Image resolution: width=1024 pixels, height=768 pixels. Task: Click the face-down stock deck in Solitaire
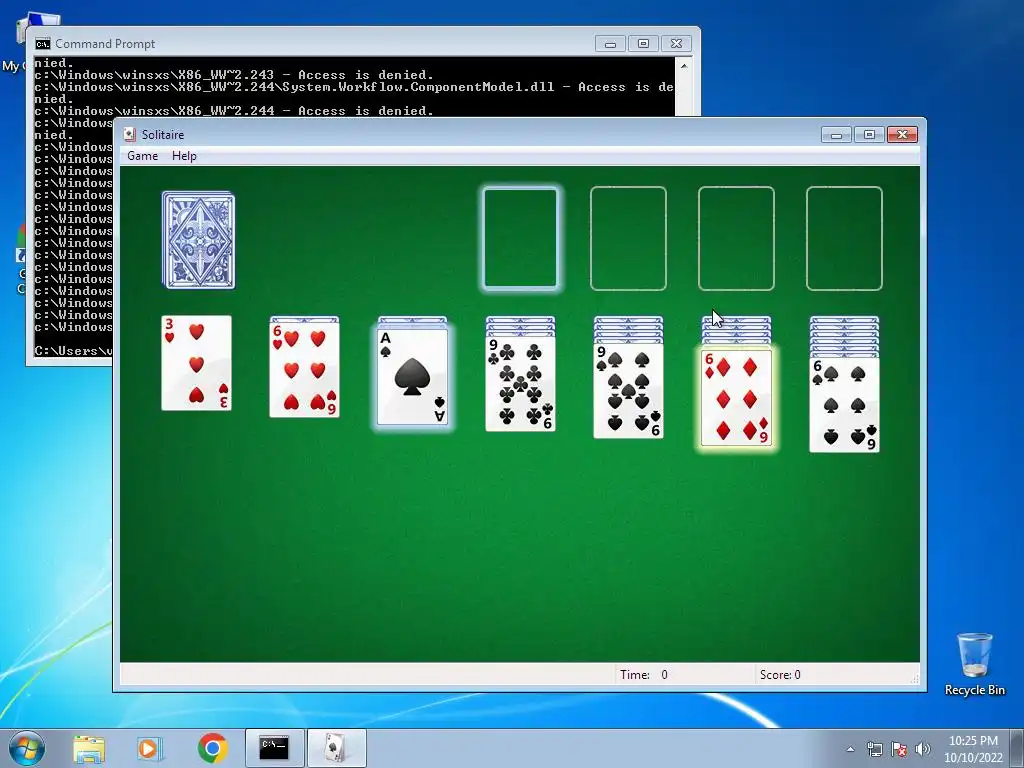click(199, 240)
